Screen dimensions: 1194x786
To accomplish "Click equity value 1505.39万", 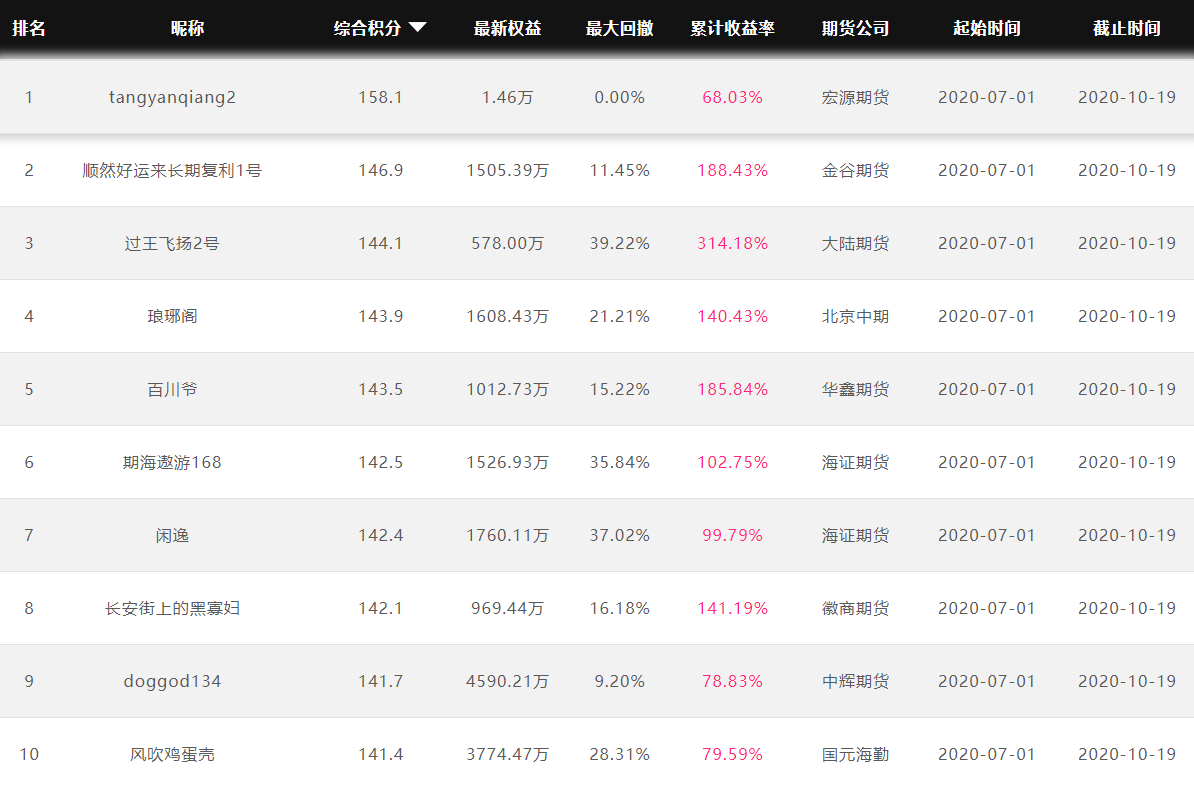I will [x=507, y=171].
